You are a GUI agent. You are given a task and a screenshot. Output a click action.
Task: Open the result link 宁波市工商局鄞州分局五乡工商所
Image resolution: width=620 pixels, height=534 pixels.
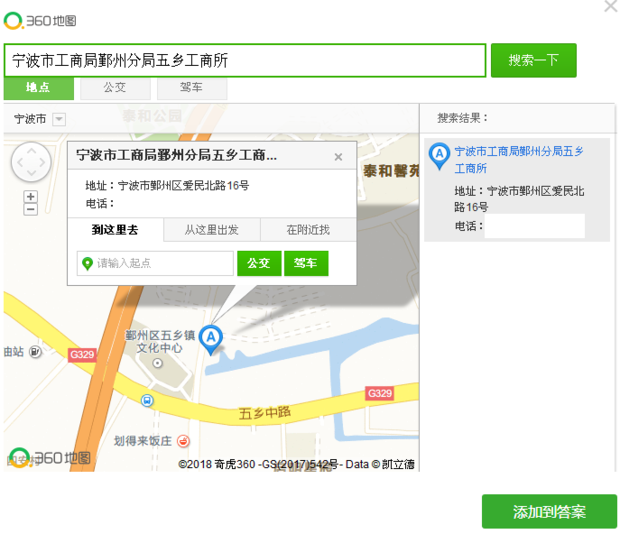coord(519,160)
